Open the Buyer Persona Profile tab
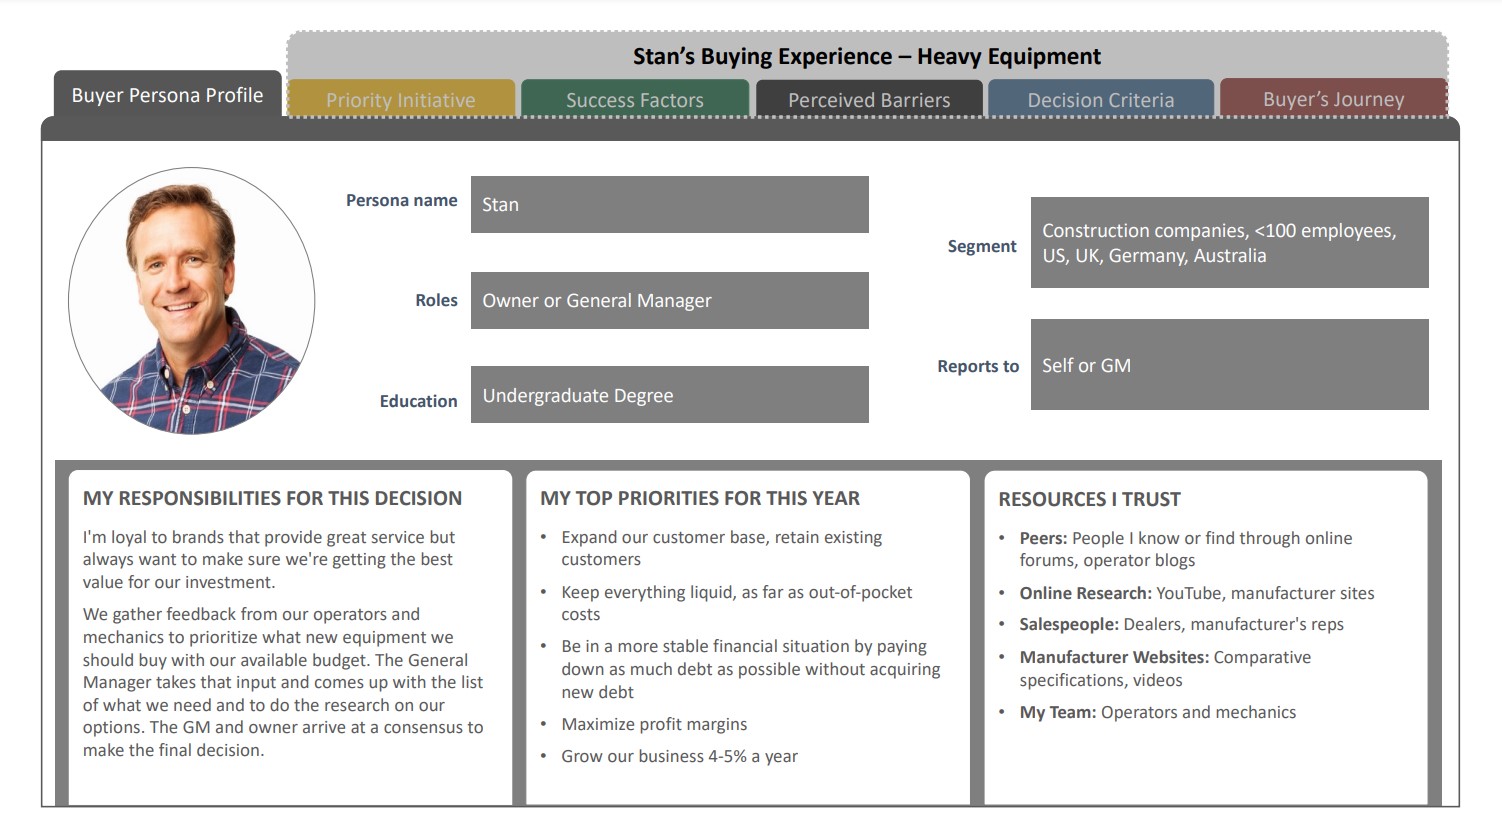Screen dimensions: 1502x818 (x=167, y=95)
